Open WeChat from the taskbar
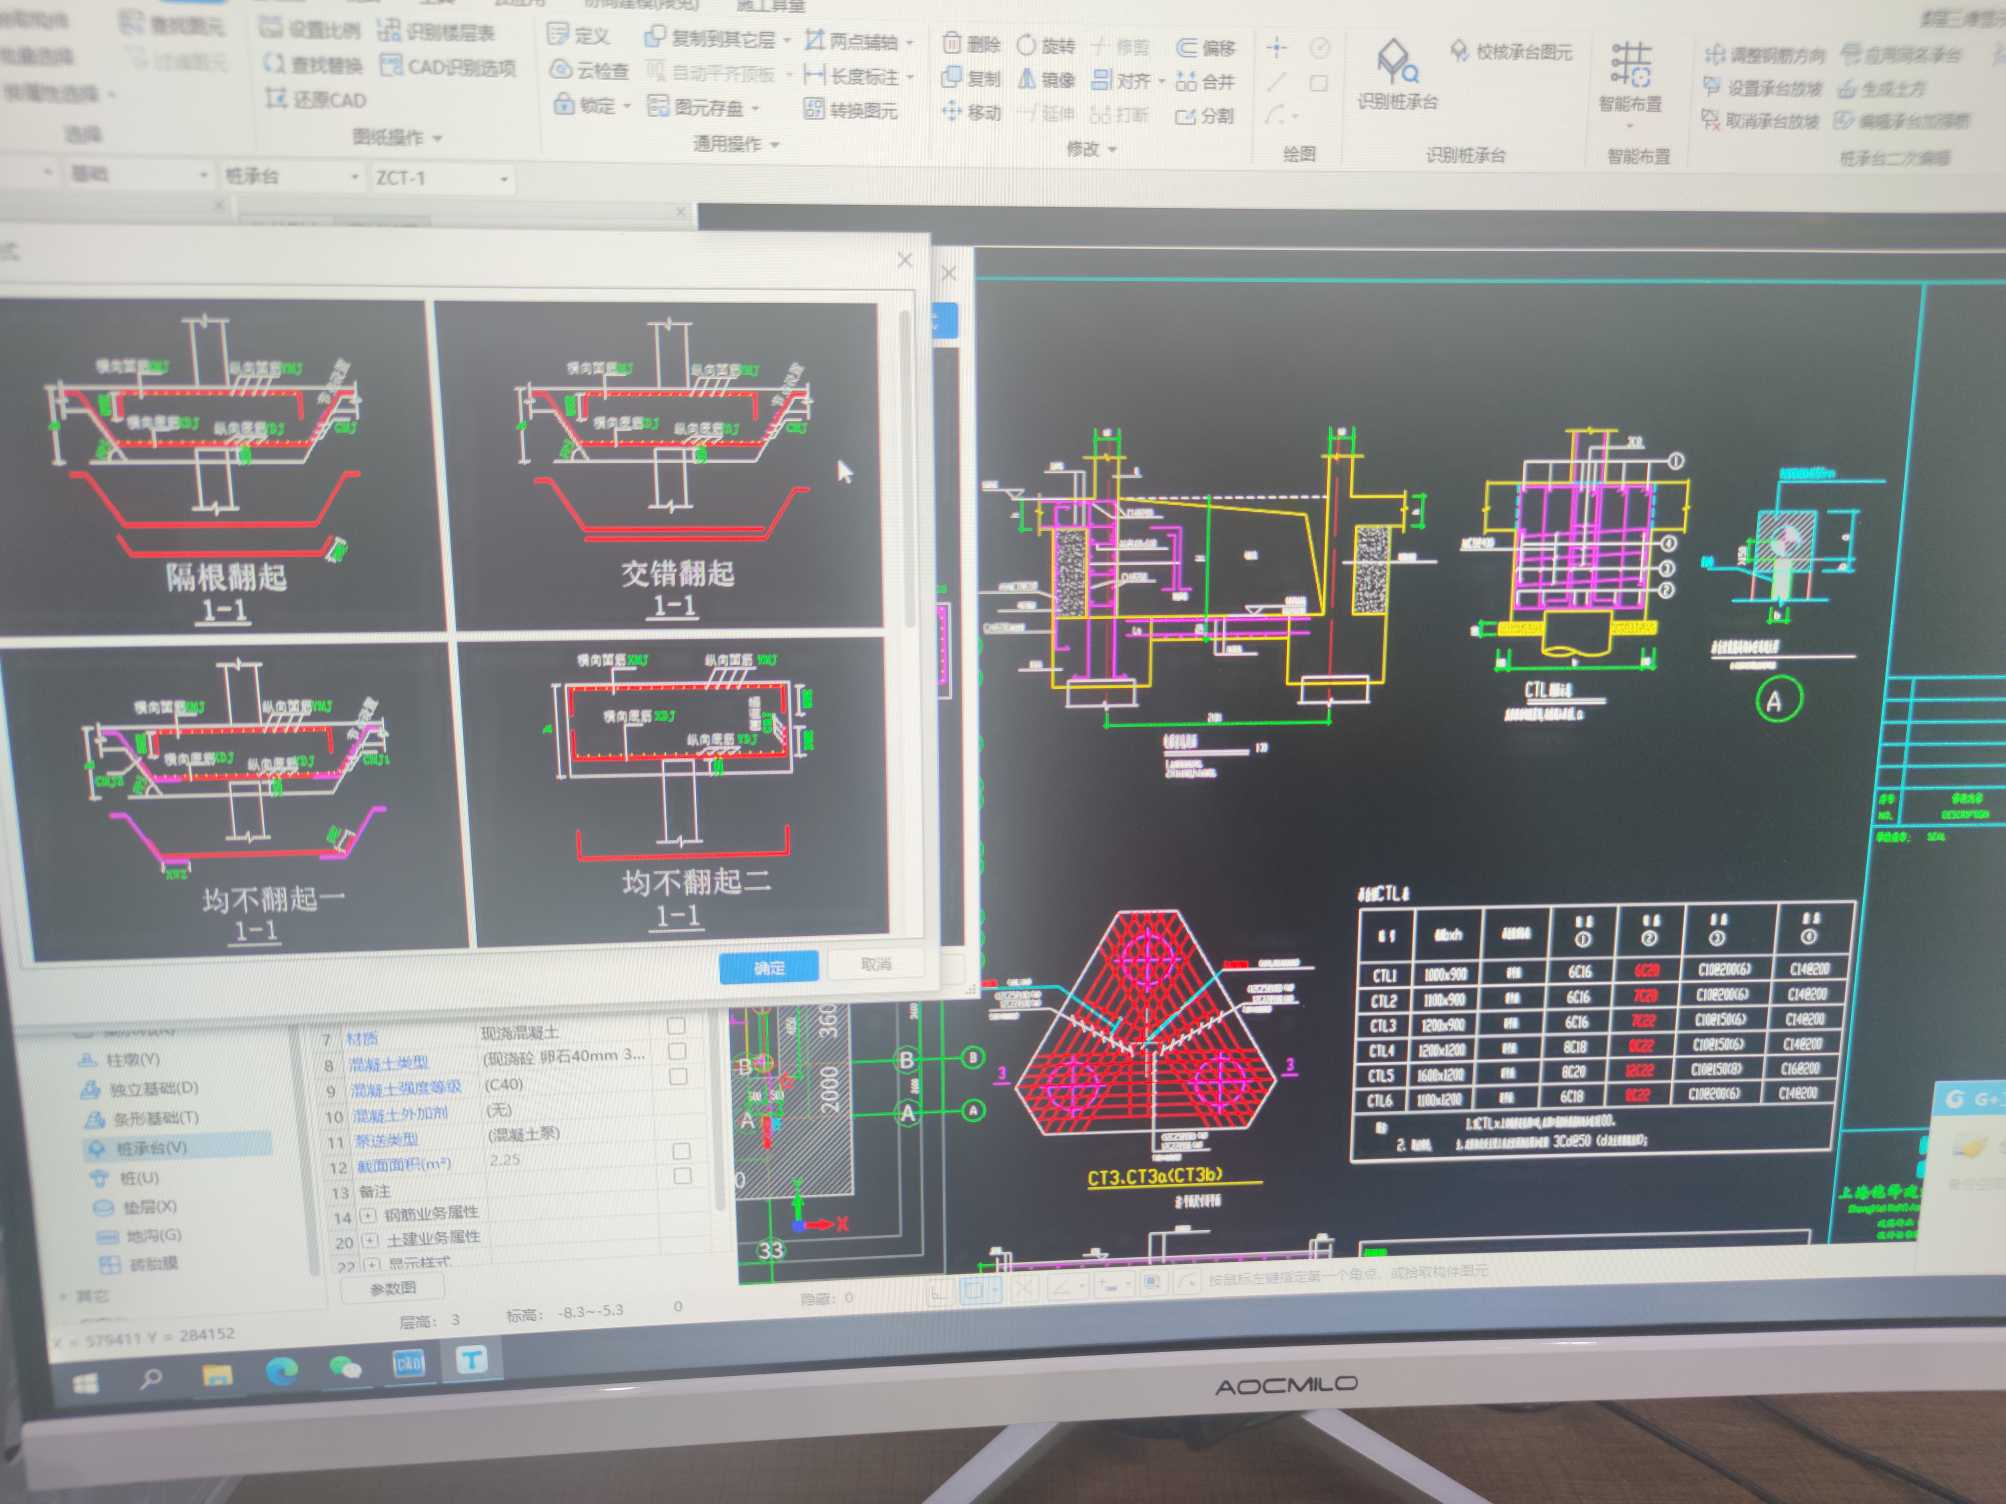 tap(345, 1367)
